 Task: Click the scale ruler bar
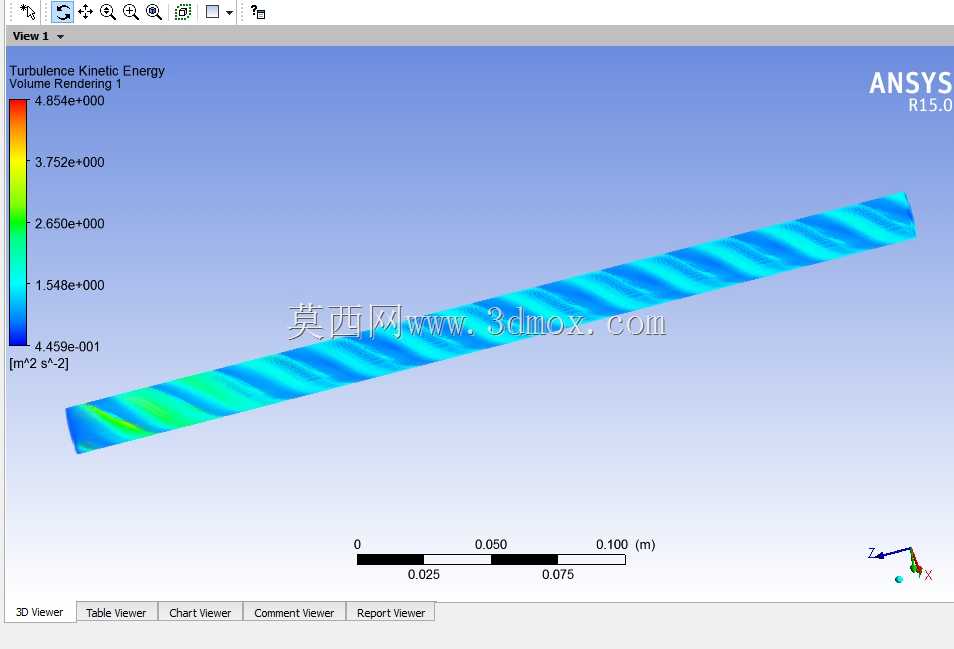491,559
